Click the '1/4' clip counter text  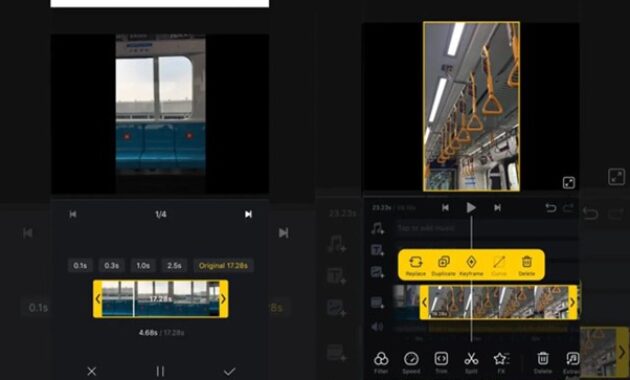click(161, 214)
